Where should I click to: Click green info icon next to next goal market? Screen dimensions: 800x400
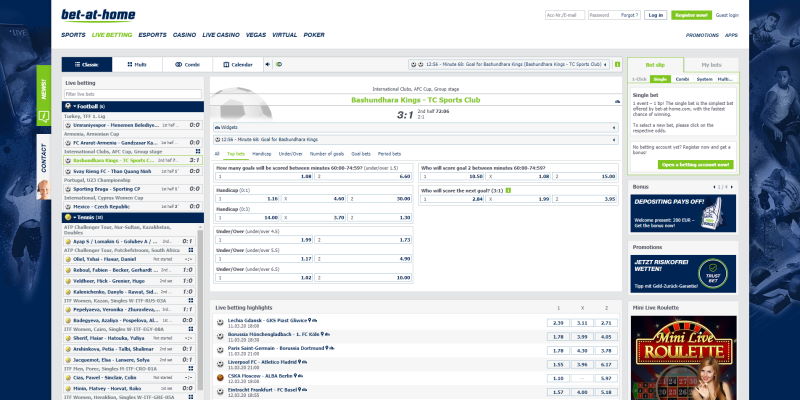(x=508, y=190)
